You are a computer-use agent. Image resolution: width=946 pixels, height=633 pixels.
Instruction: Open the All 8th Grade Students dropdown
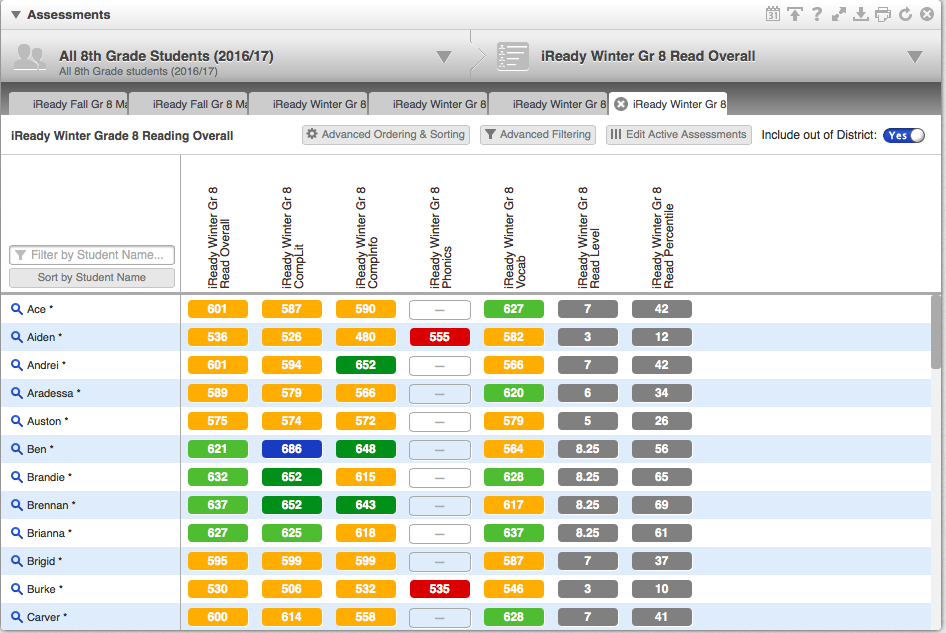tap(443, 57)
